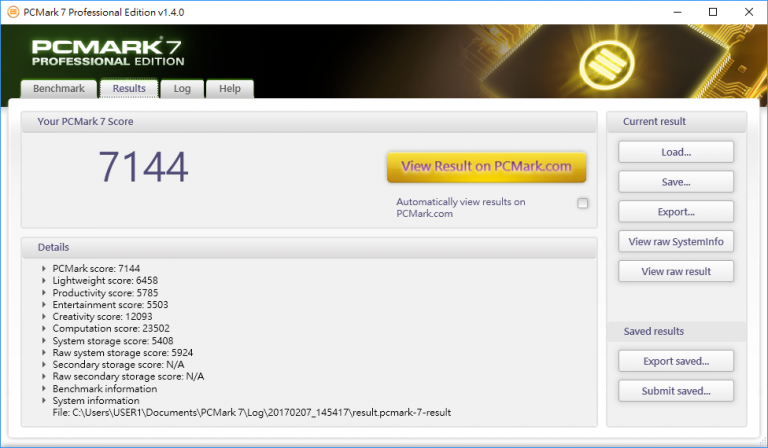Expand the Productivity score row
Image resolution: width=768 pixels, height=448 pixels.
point(44,293)
